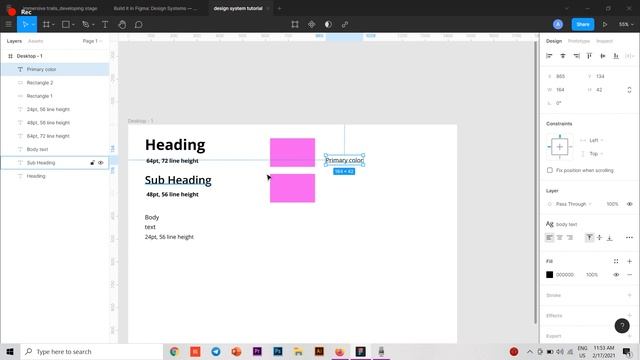
Task: Toggle Fill visibility eye icon
Action: point(616,275)
